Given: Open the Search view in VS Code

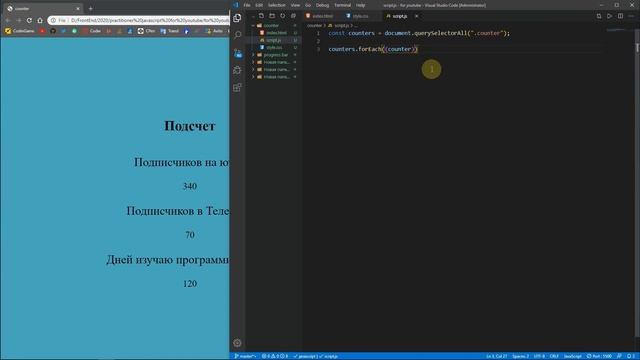Looking at the screenshot, I should coord(237,36).
